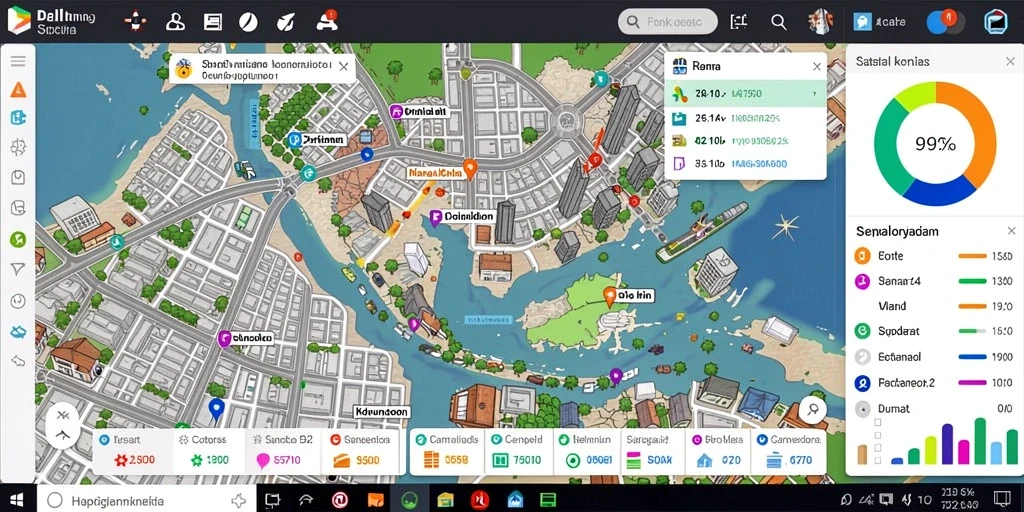This screenshot has height=512, width=1024.
Task: Click the map magnifier zoom button
Action: tap(813, 409)
